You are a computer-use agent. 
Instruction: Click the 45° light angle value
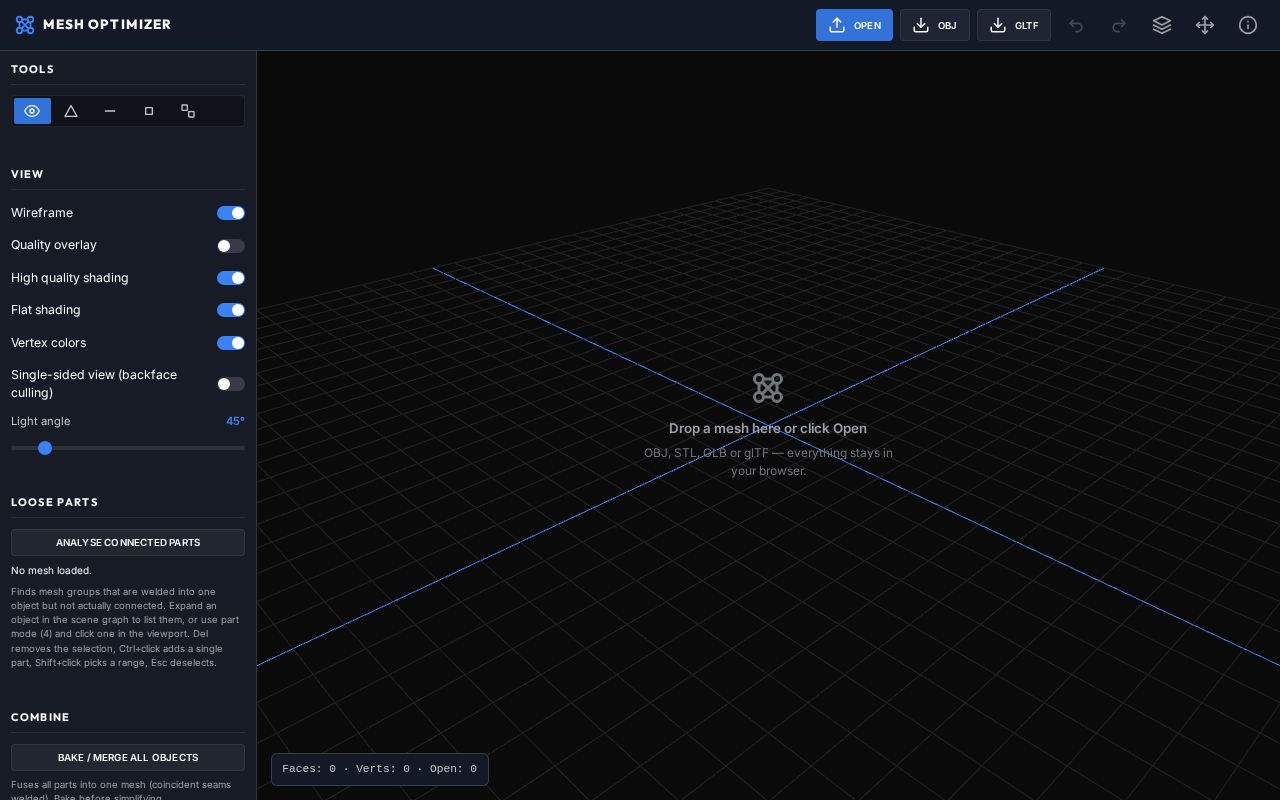235,421
